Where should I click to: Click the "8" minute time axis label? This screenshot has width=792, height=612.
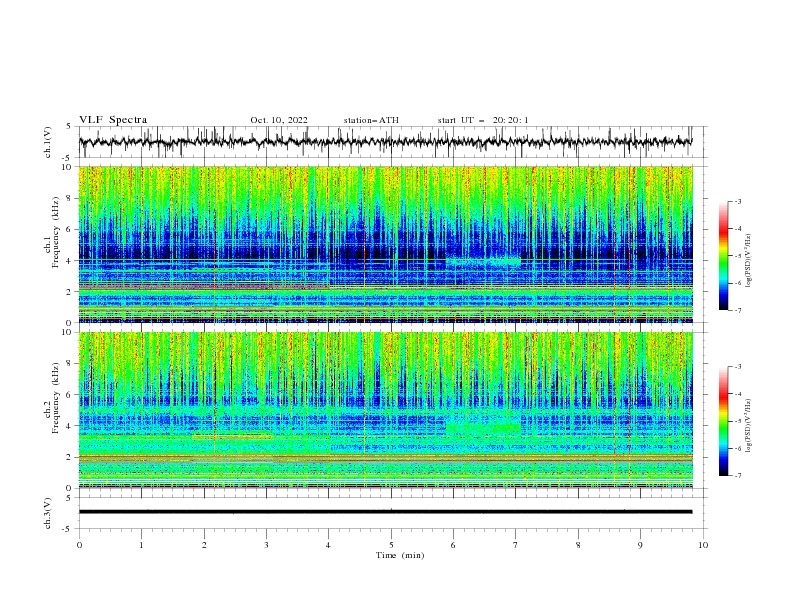click(x=578, y=545)
